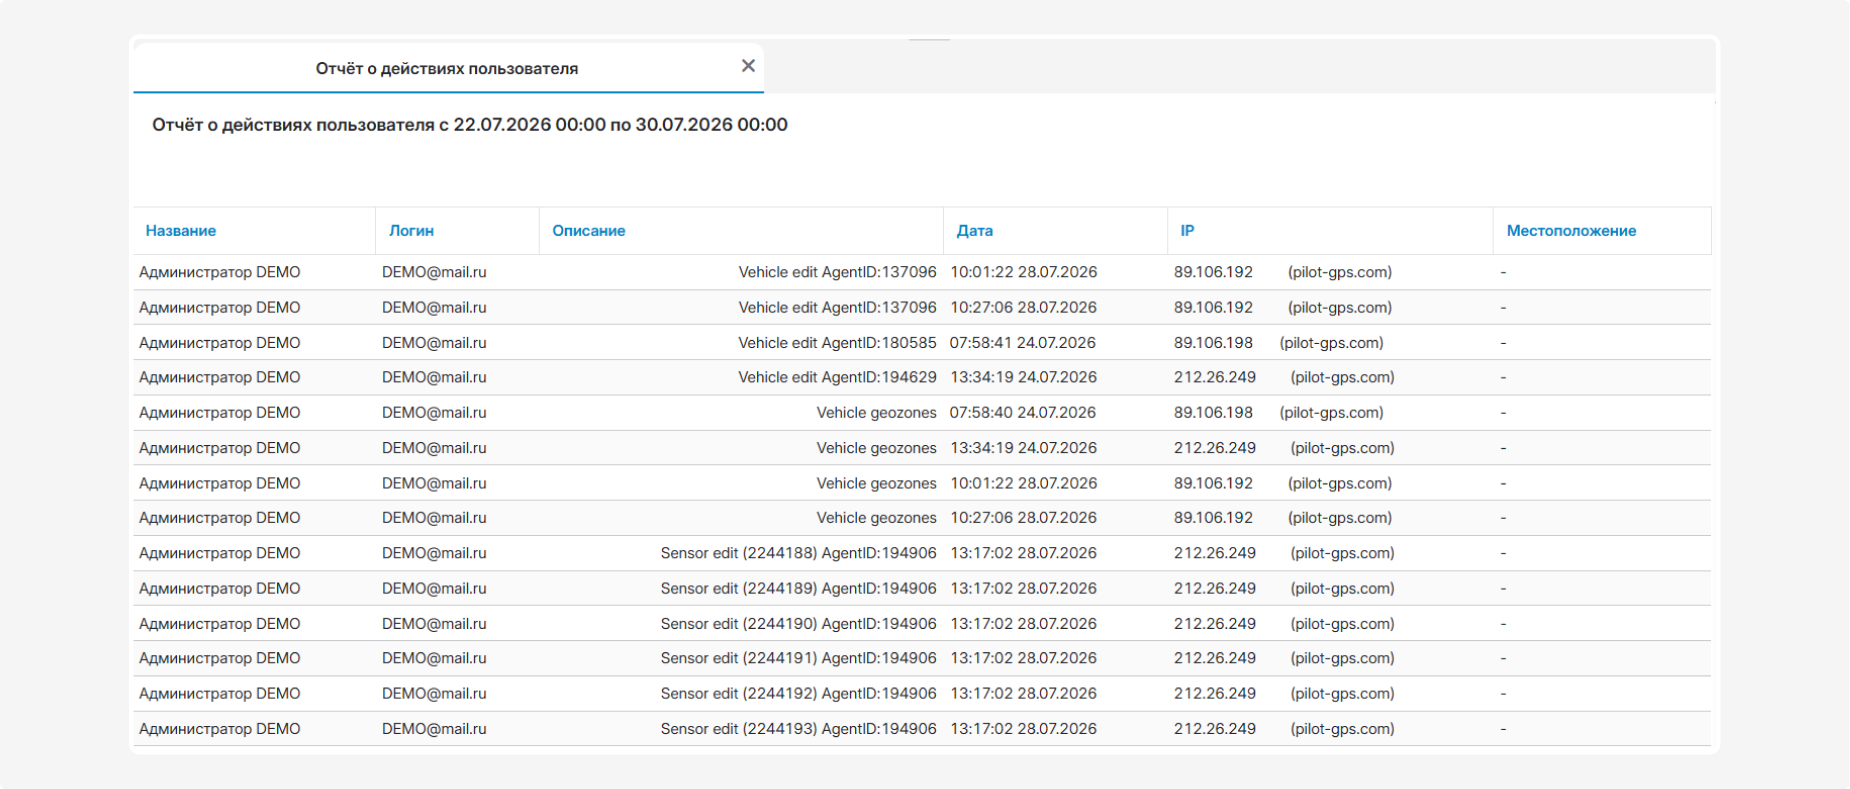Click the date '07:58:40 24.07.2026'
Screen dimensions: 1850x789
[1023, 413]
